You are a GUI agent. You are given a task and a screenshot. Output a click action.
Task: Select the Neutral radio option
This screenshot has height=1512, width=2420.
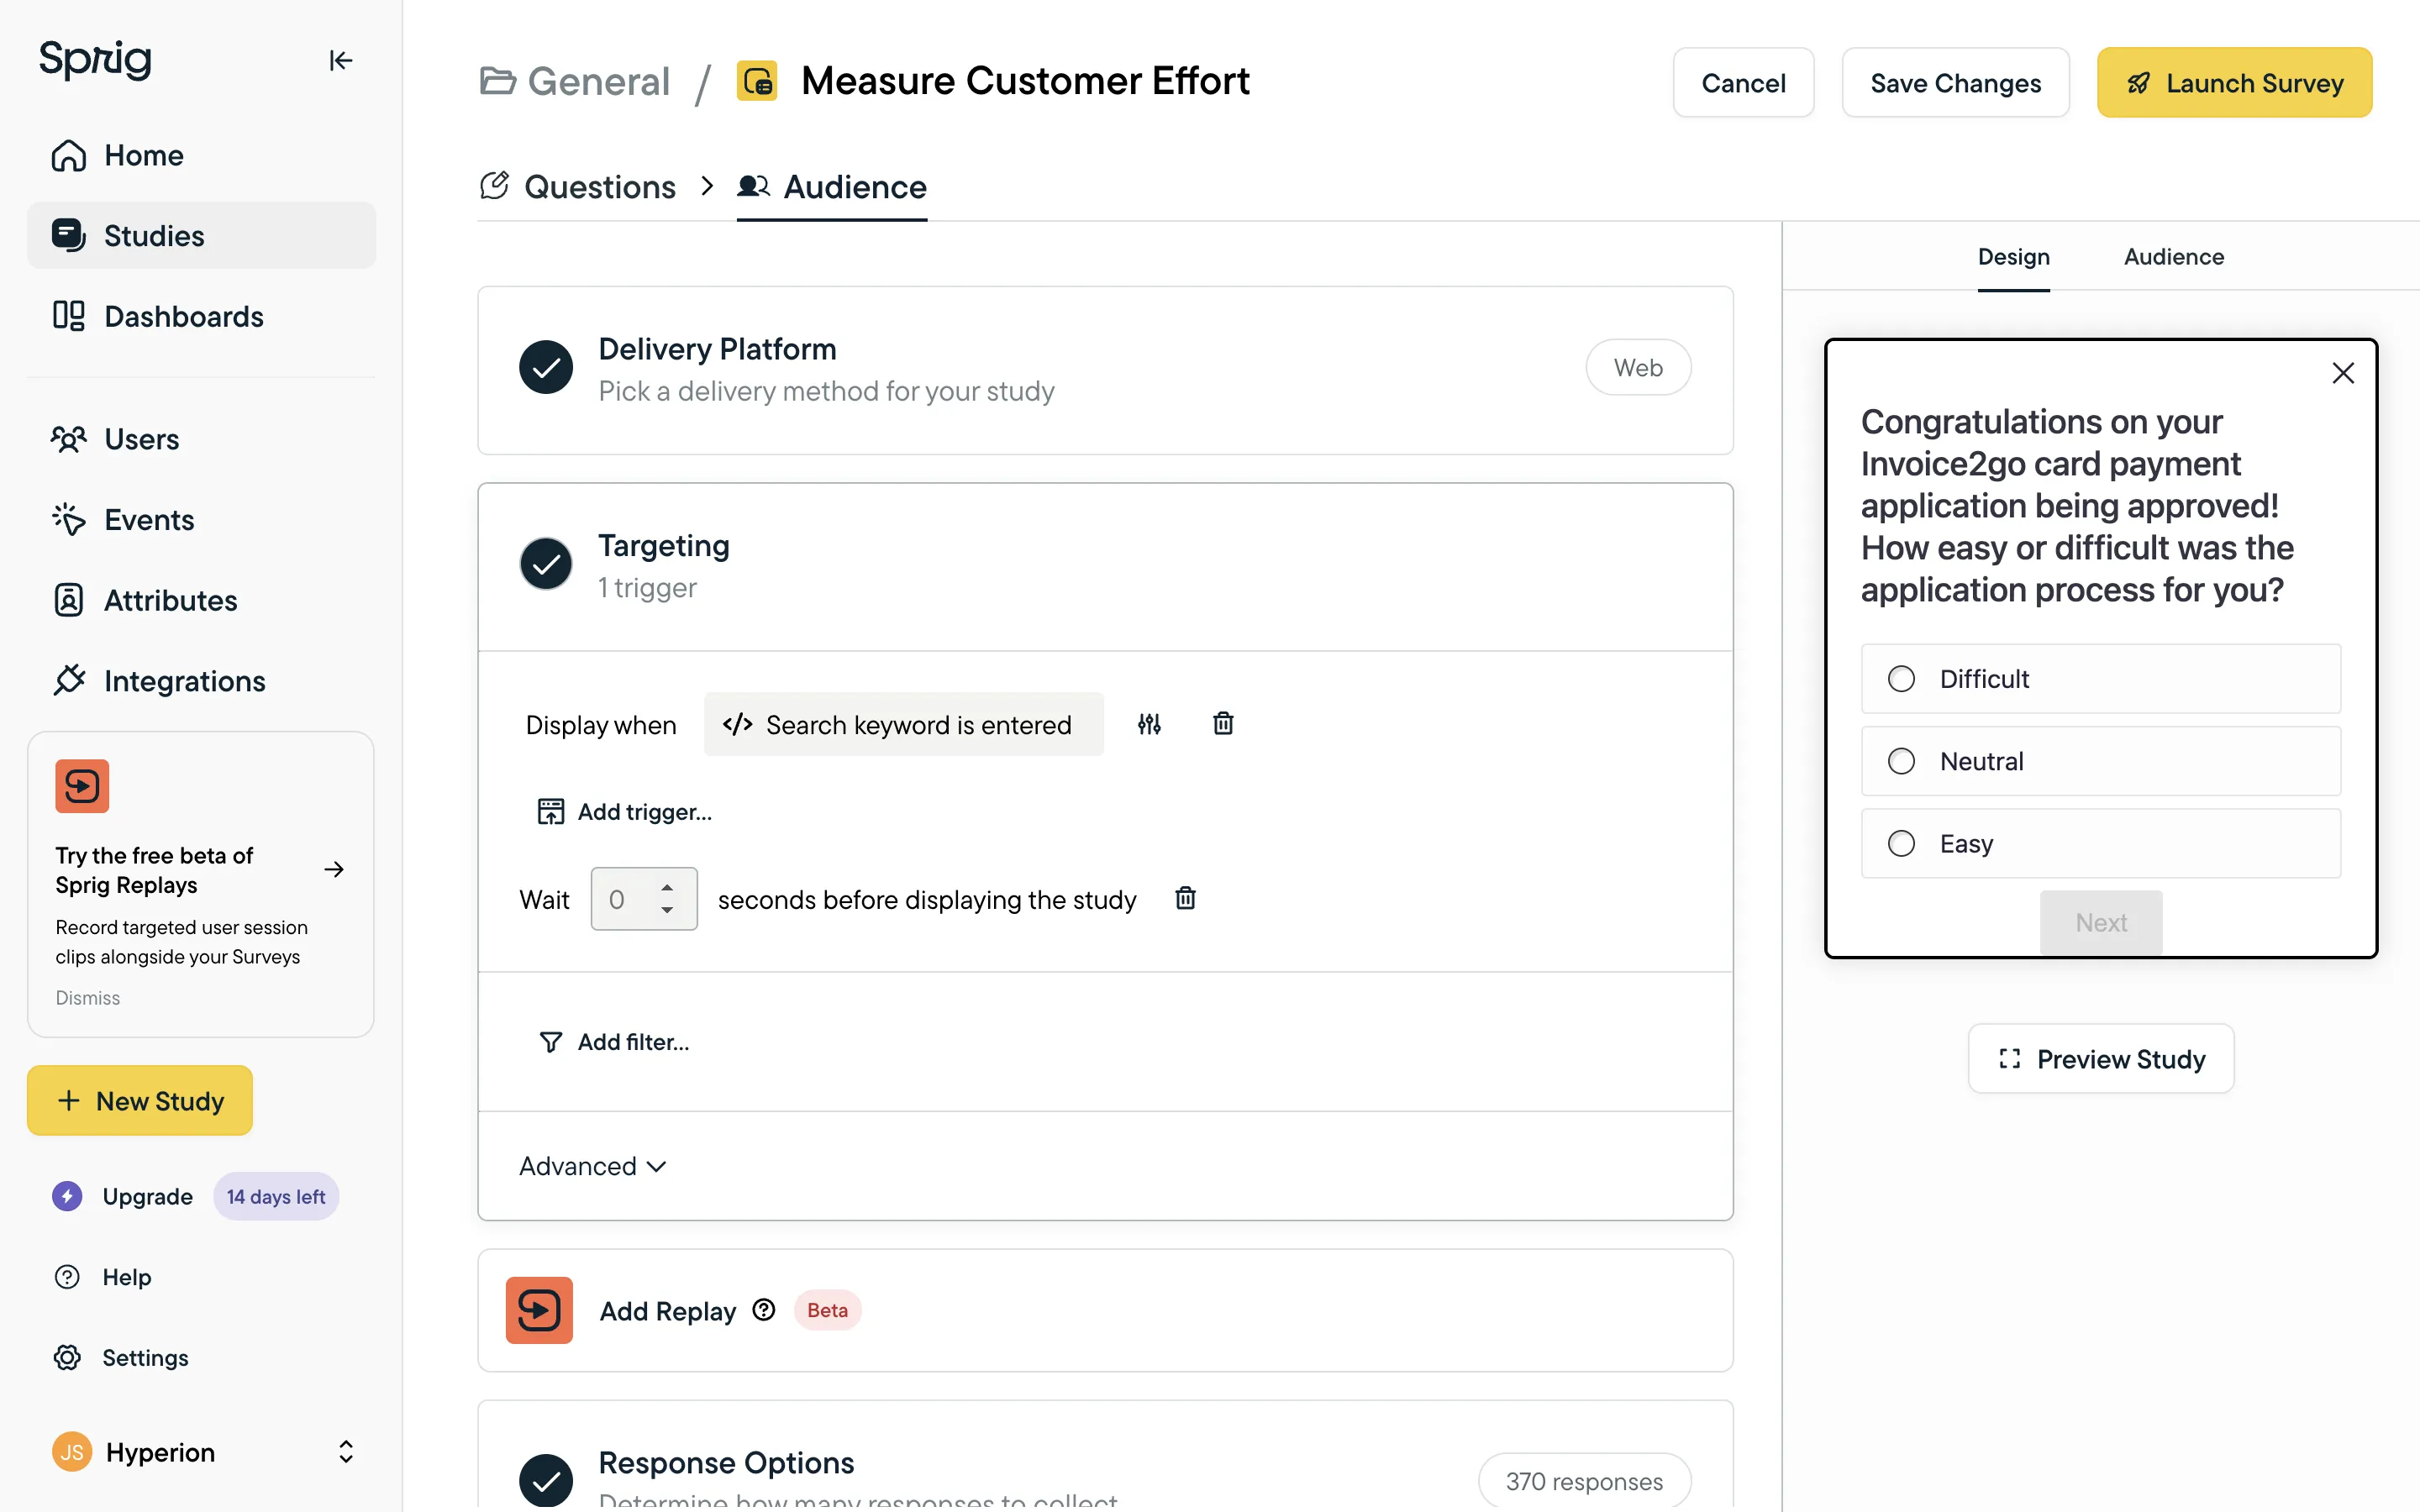pos(1901,761)
